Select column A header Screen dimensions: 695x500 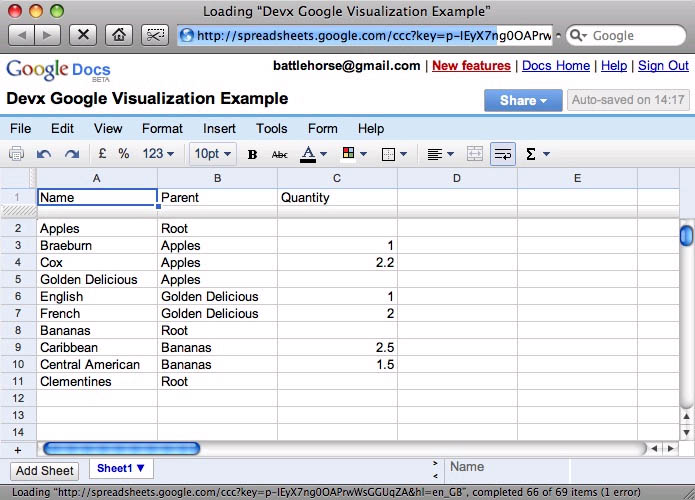click(97, 178)
